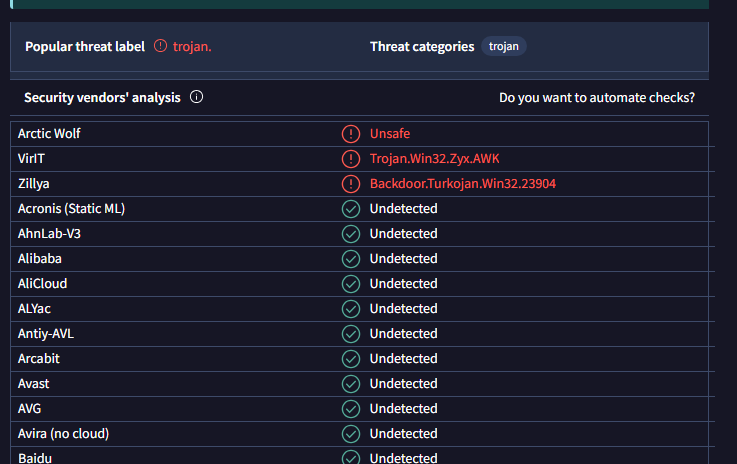Click the Baidu vendor name

coord(35,458)
